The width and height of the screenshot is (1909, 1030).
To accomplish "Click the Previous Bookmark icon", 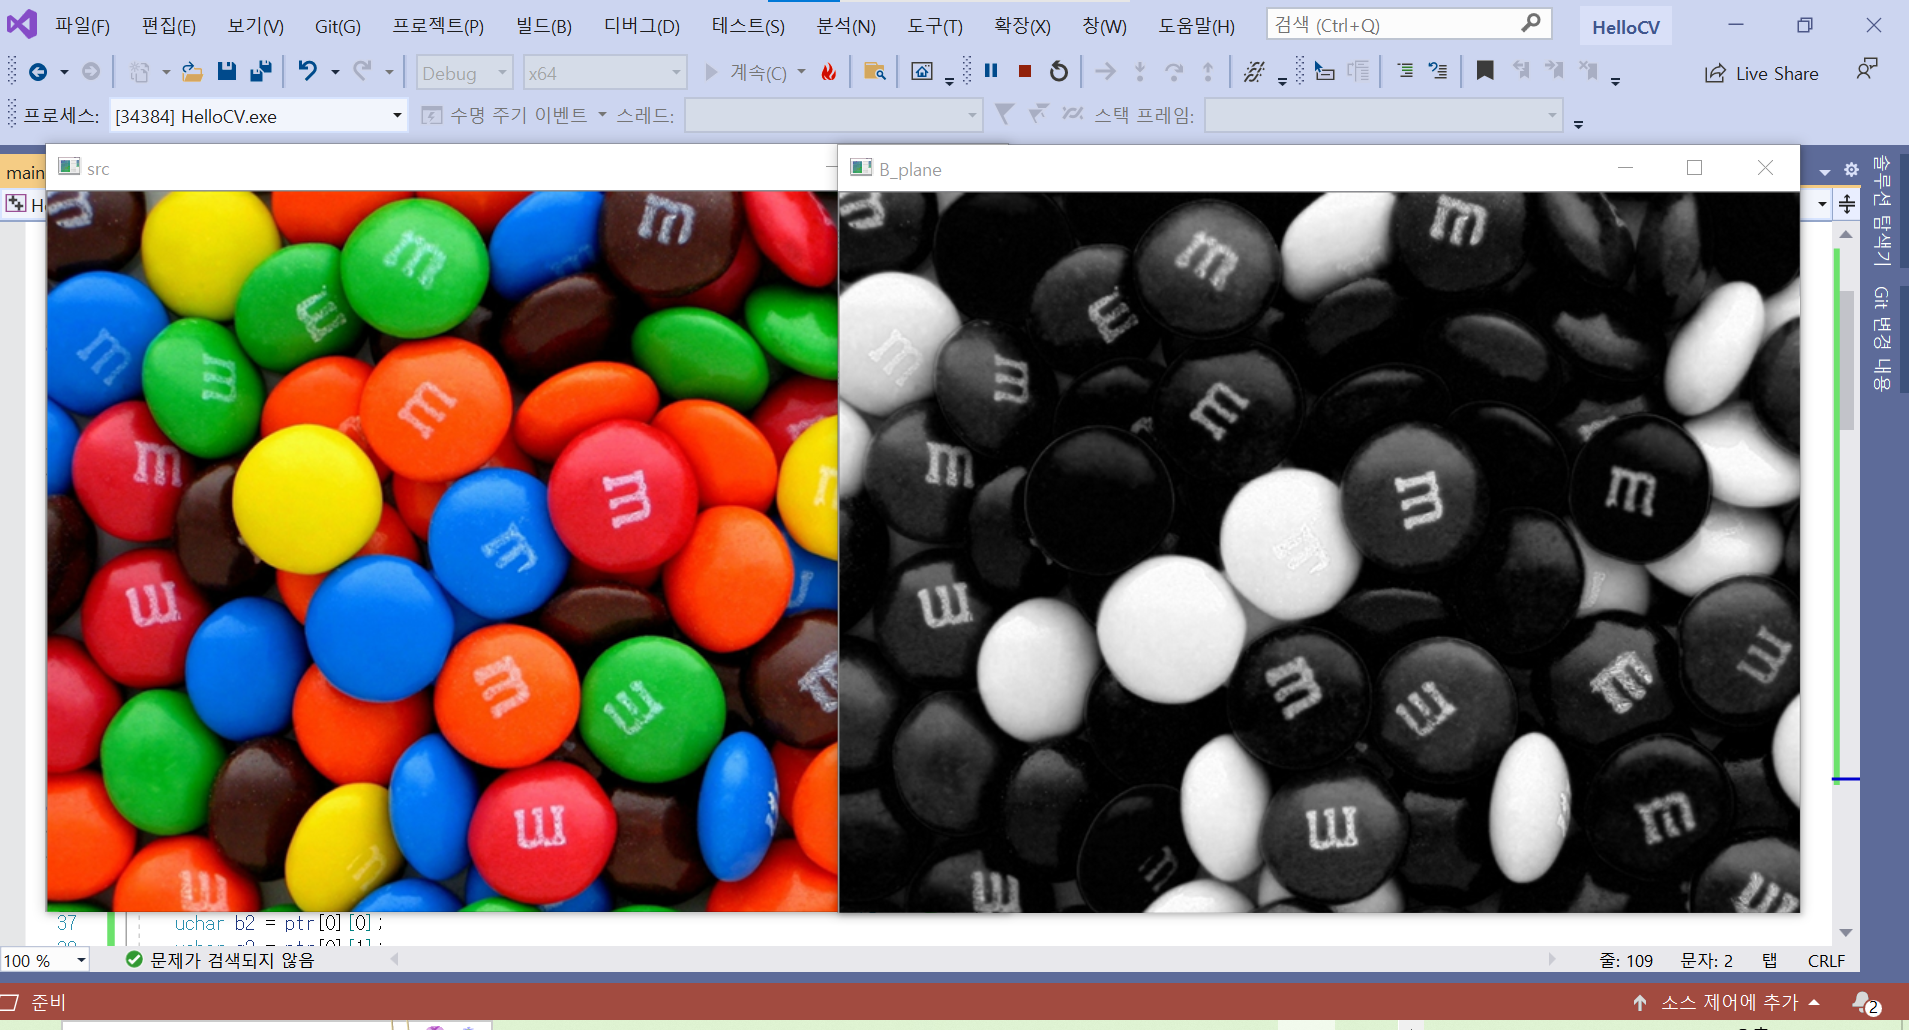I will point(1521,71).
